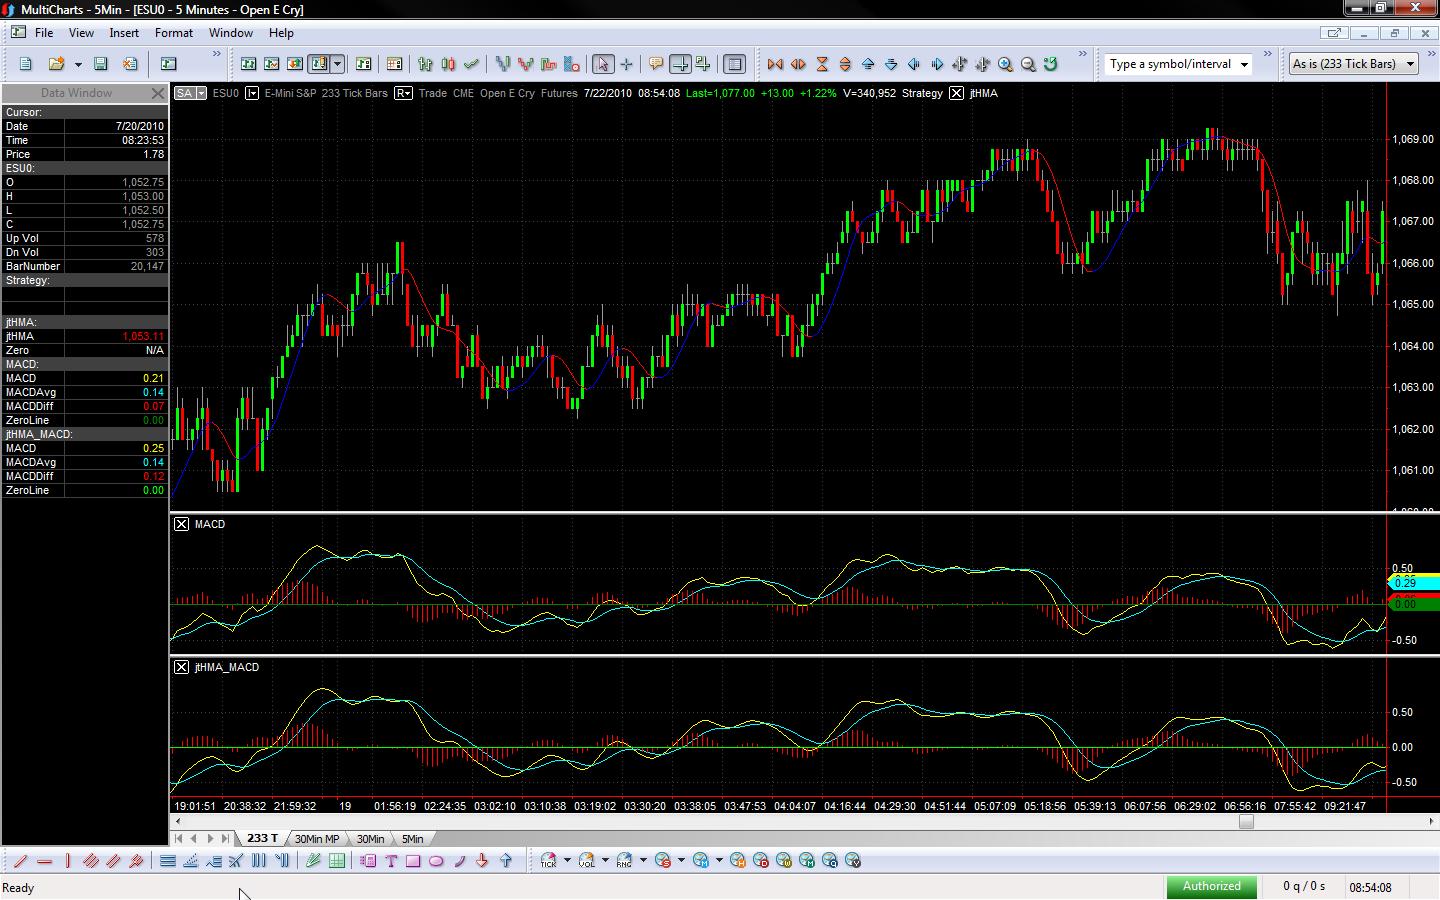This screenshot has width=1440, height=900.
Task: Click the speech bubble hint icon
Action: coord(656,64)
